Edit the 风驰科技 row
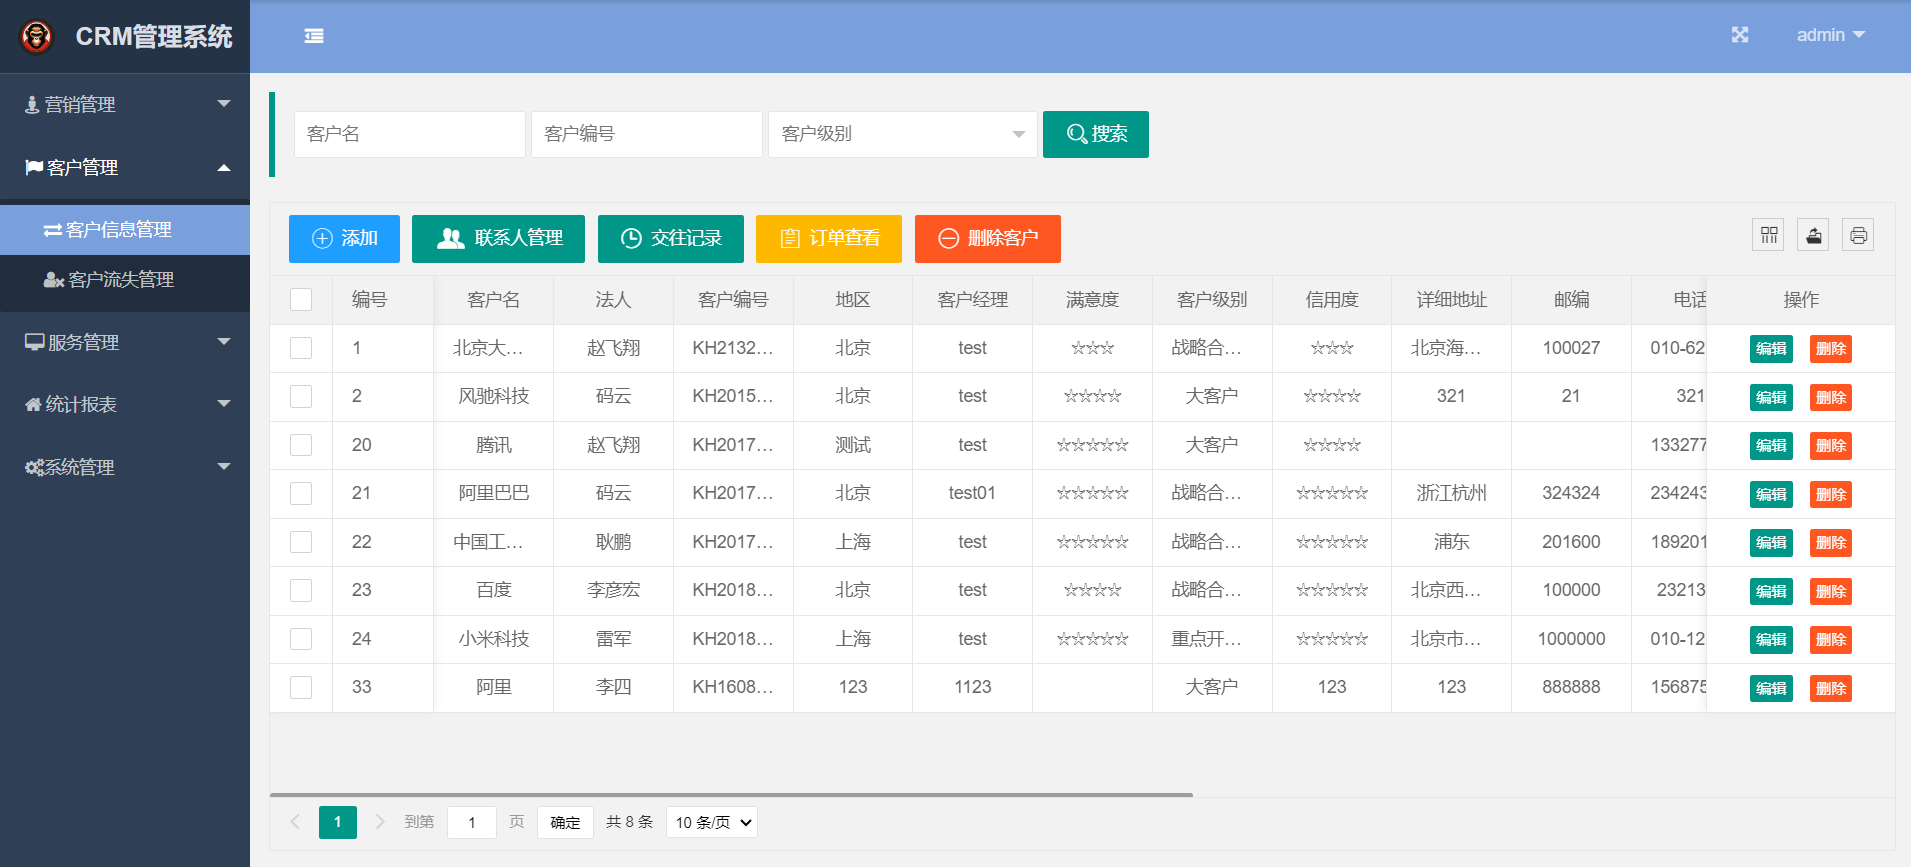The width and height of the screenshot is (1911, 867). (x=1771, y=397)
